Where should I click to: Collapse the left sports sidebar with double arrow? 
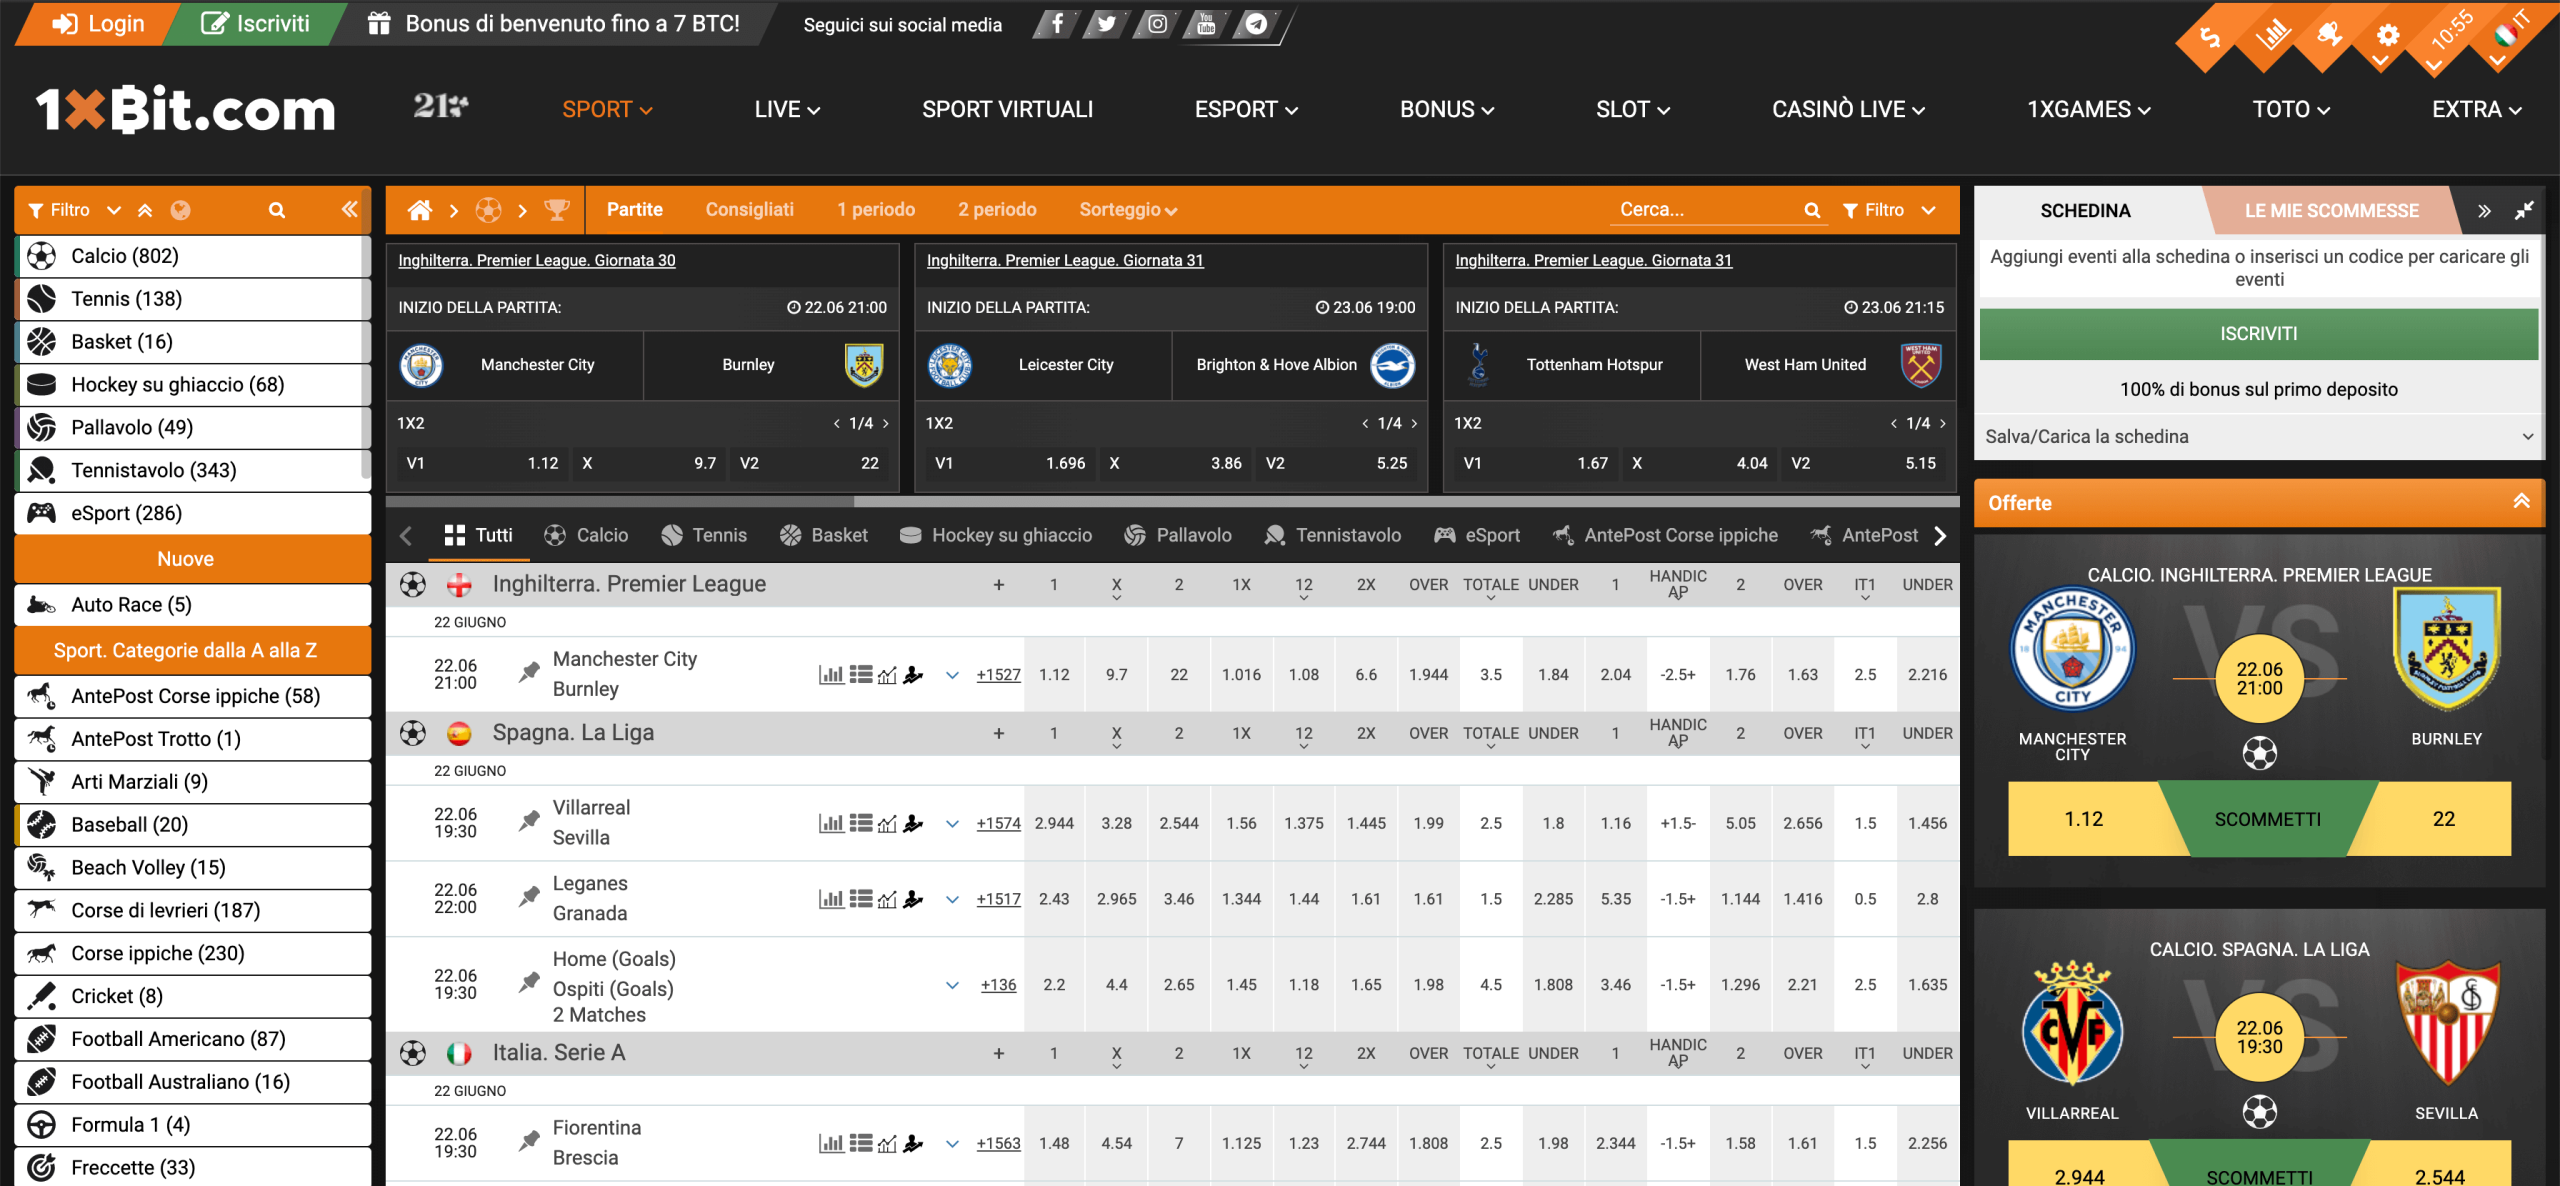click(349, 209)
